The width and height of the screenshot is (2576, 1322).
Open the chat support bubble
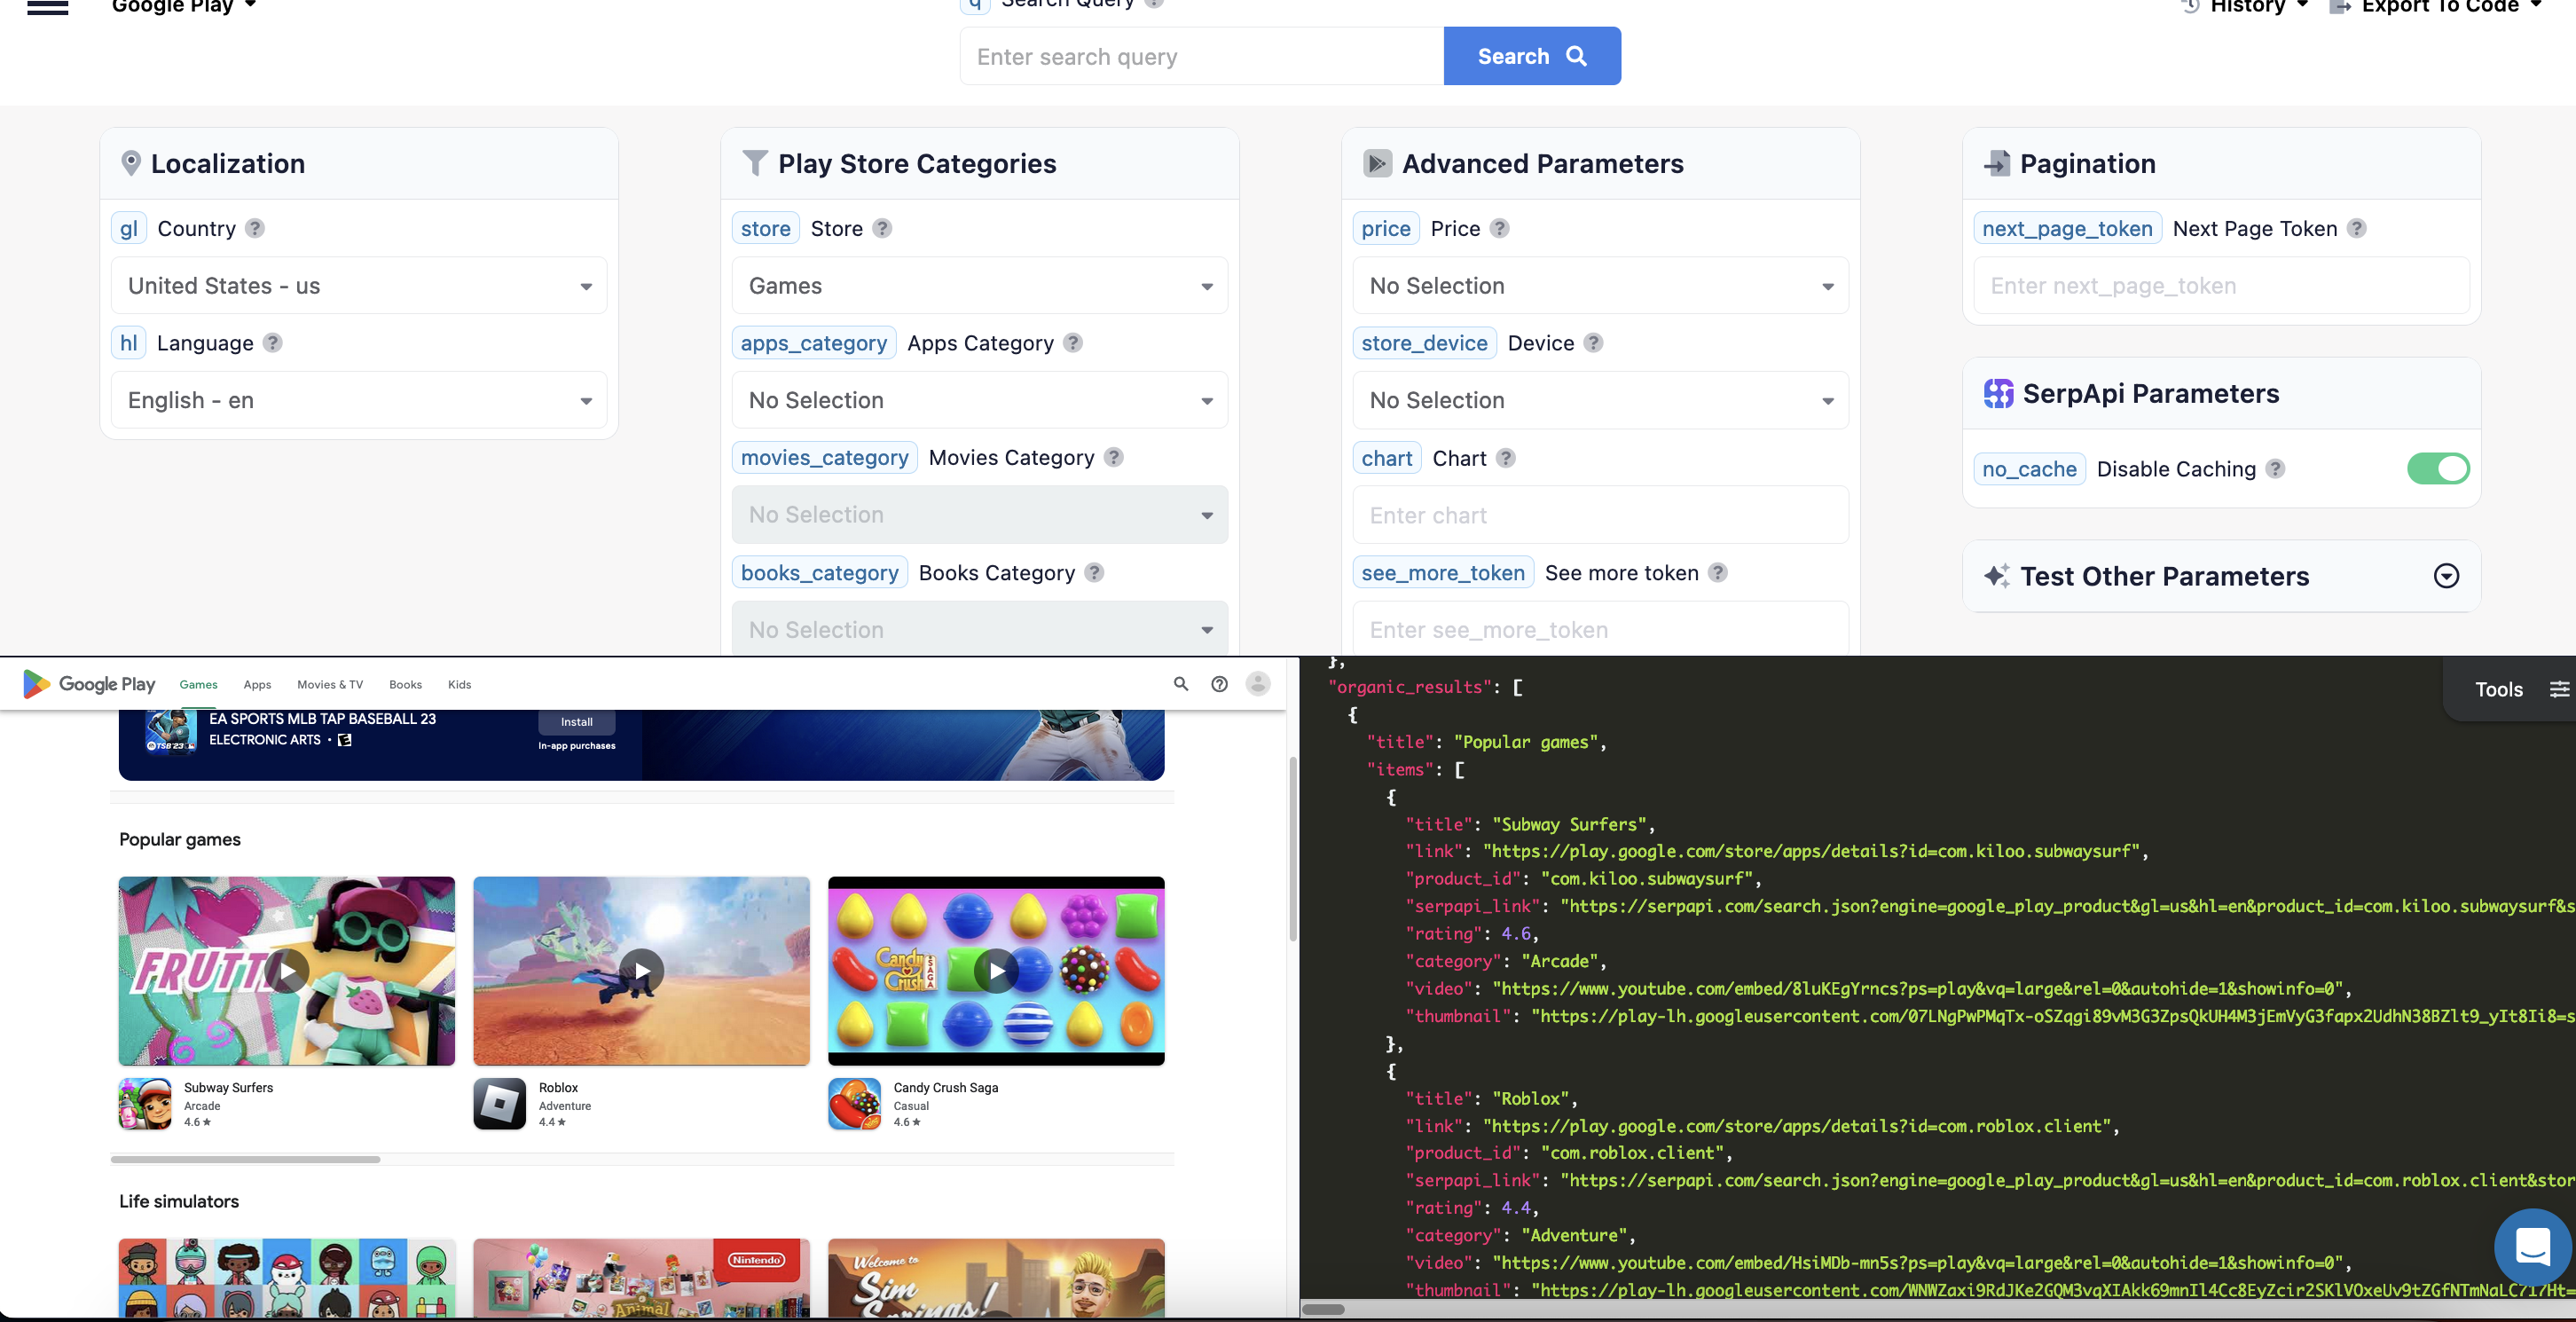[2533, 1246]
